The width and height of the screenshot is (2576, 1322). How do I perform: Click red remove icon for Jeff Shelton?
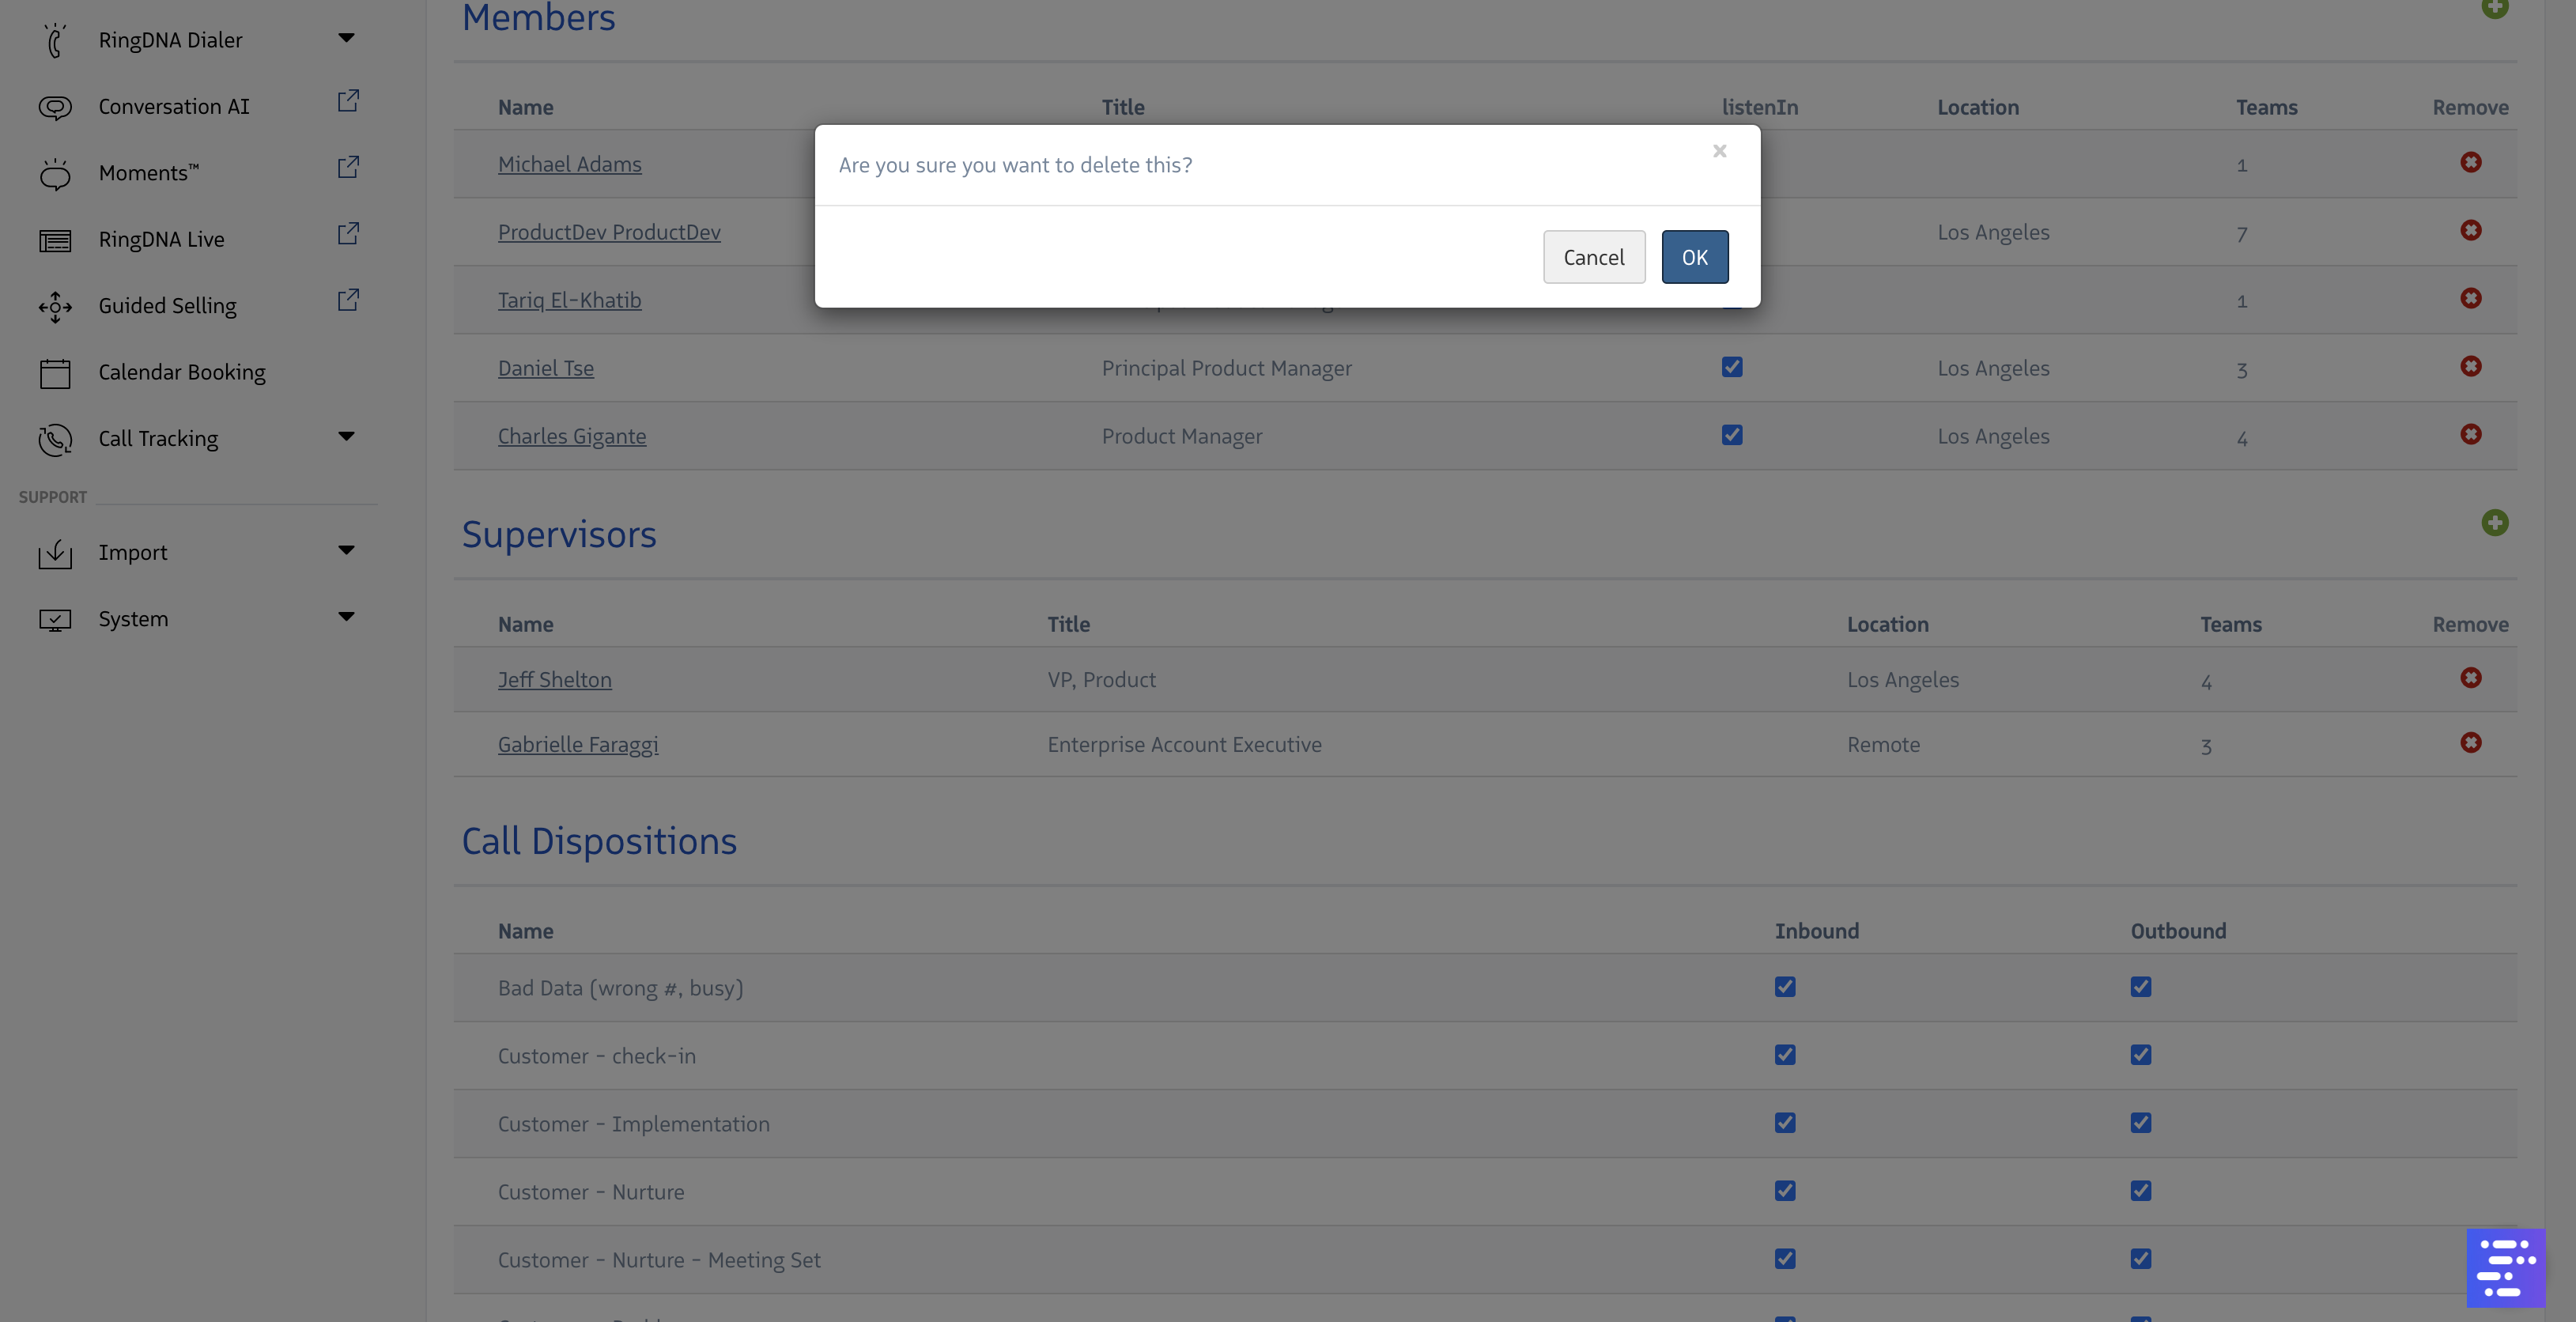pyautogui.click(x=2470, y=678)
